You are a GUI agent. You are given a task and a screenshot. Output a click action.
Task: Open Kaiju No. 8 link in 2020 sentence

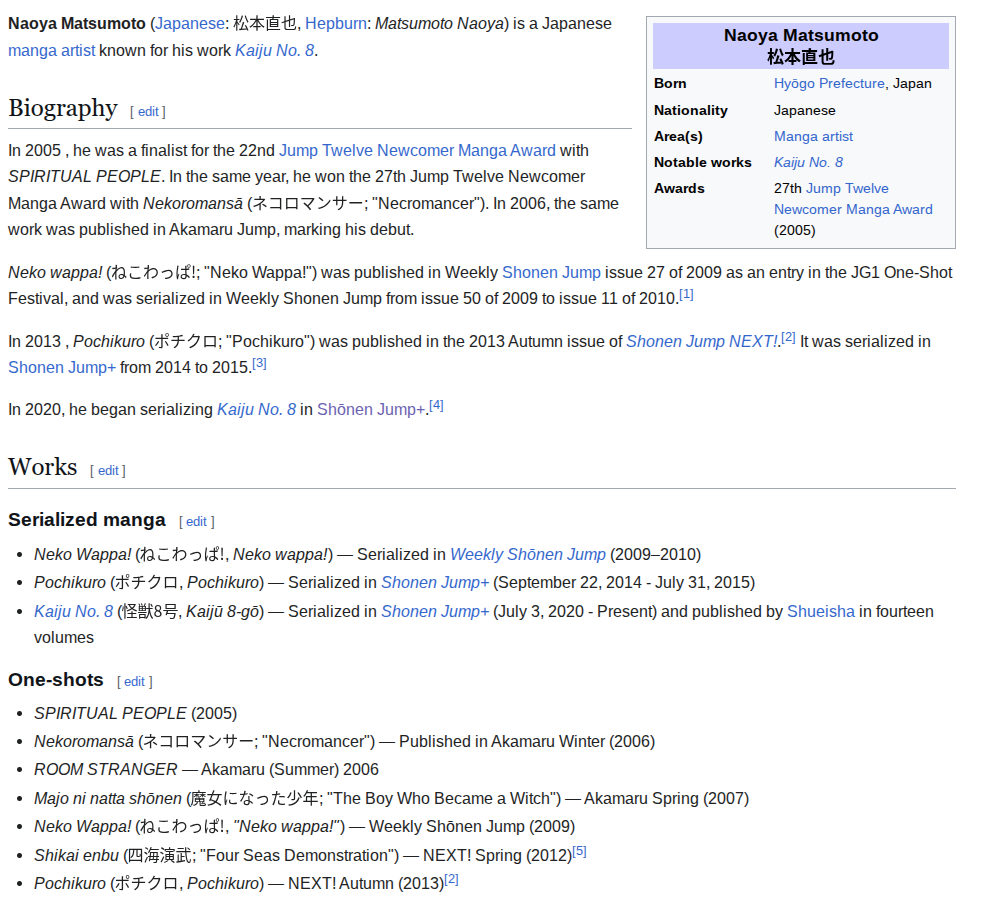click(x=256, y=410)
